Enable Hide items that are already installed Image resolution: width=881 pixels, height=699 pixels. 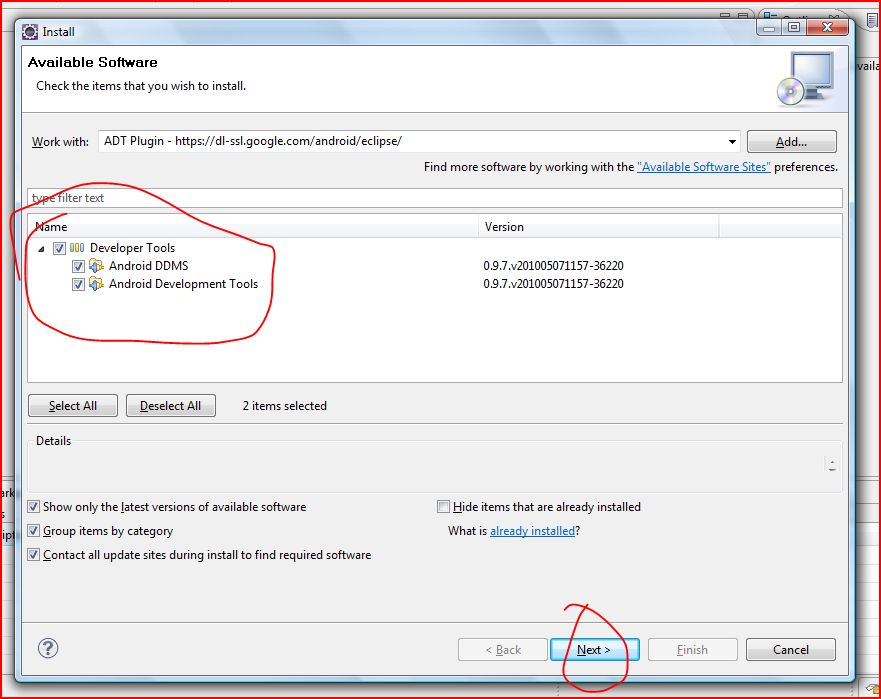[x=443, y=507]
